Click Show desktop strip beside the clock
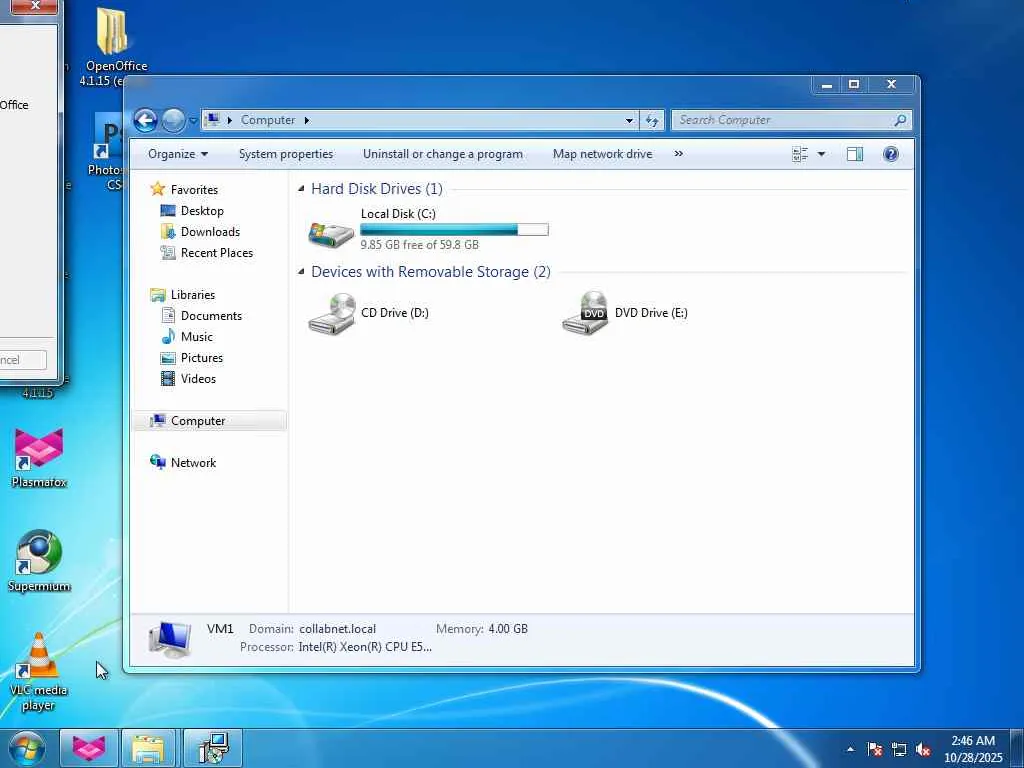 point(1017,748)
